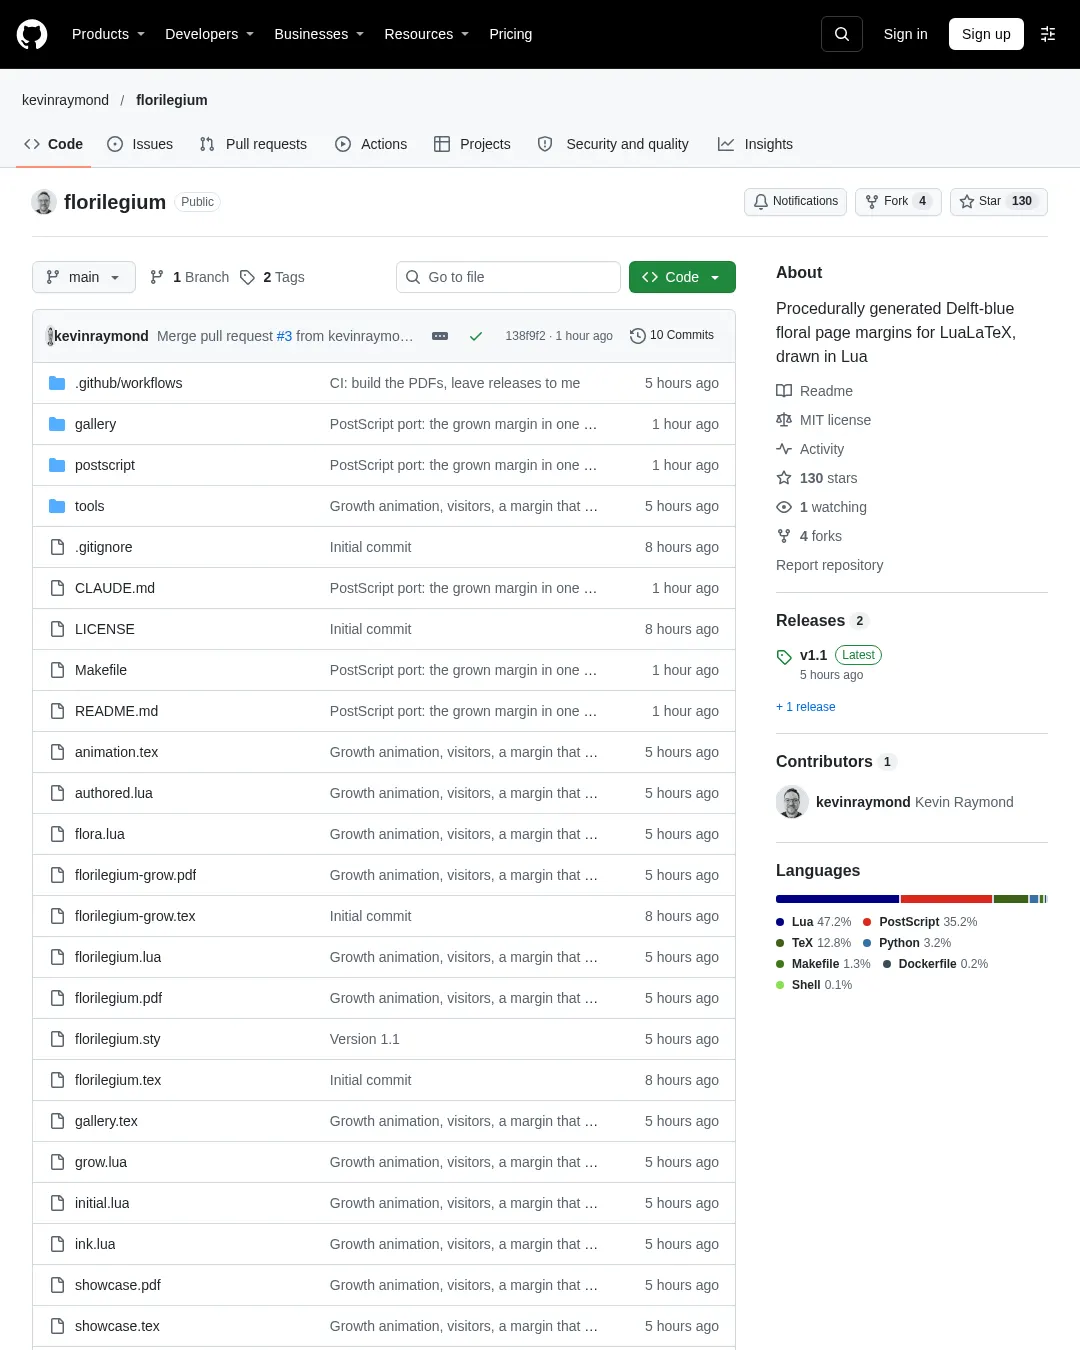Expand the Businesses menu
Image resolution: width=1080 pixels, height=1350 pixels.
click(x=319, y=34)
